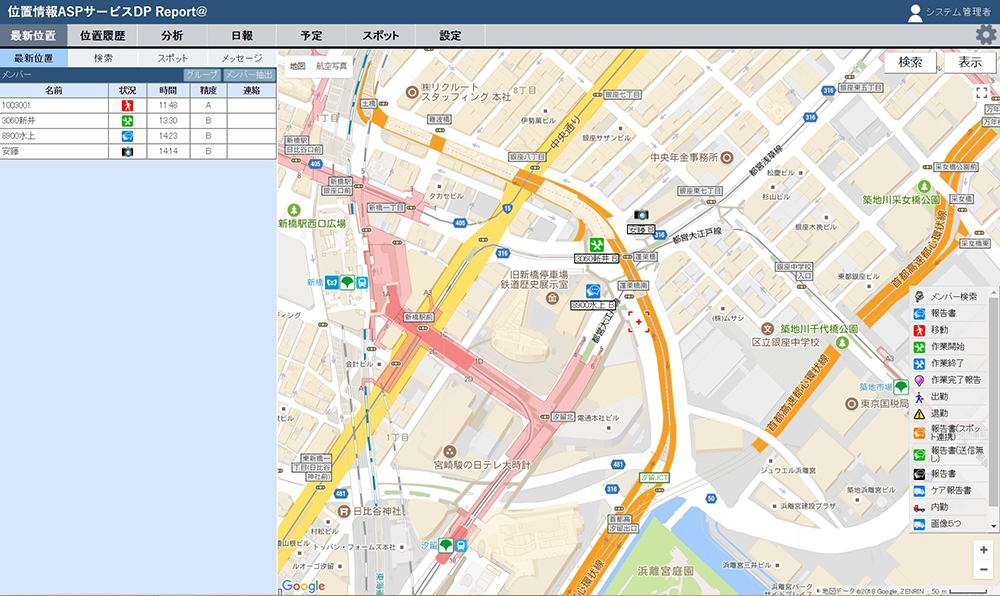Click the 3060新井 label on the map
Screen dimensions: 1000x596
597,258
